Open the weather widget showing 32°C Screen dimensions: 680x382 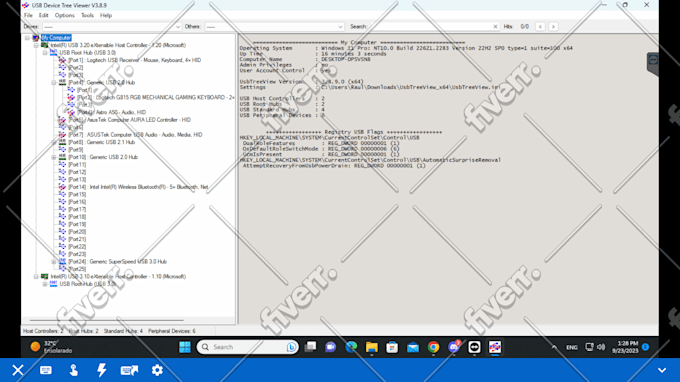[51, 347]
